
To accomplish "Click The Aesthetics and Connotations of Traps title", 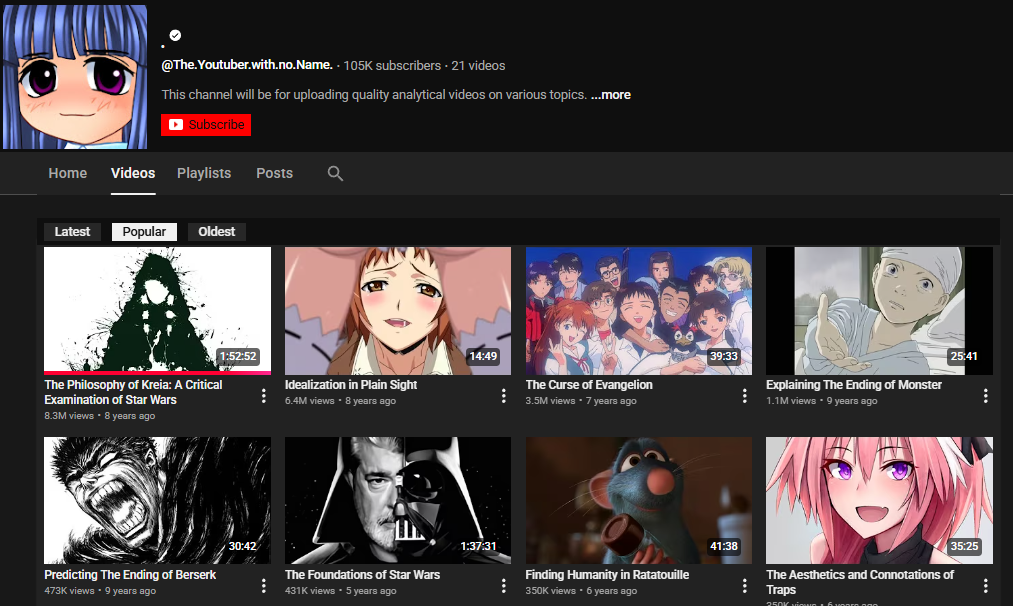I will 860,582.
